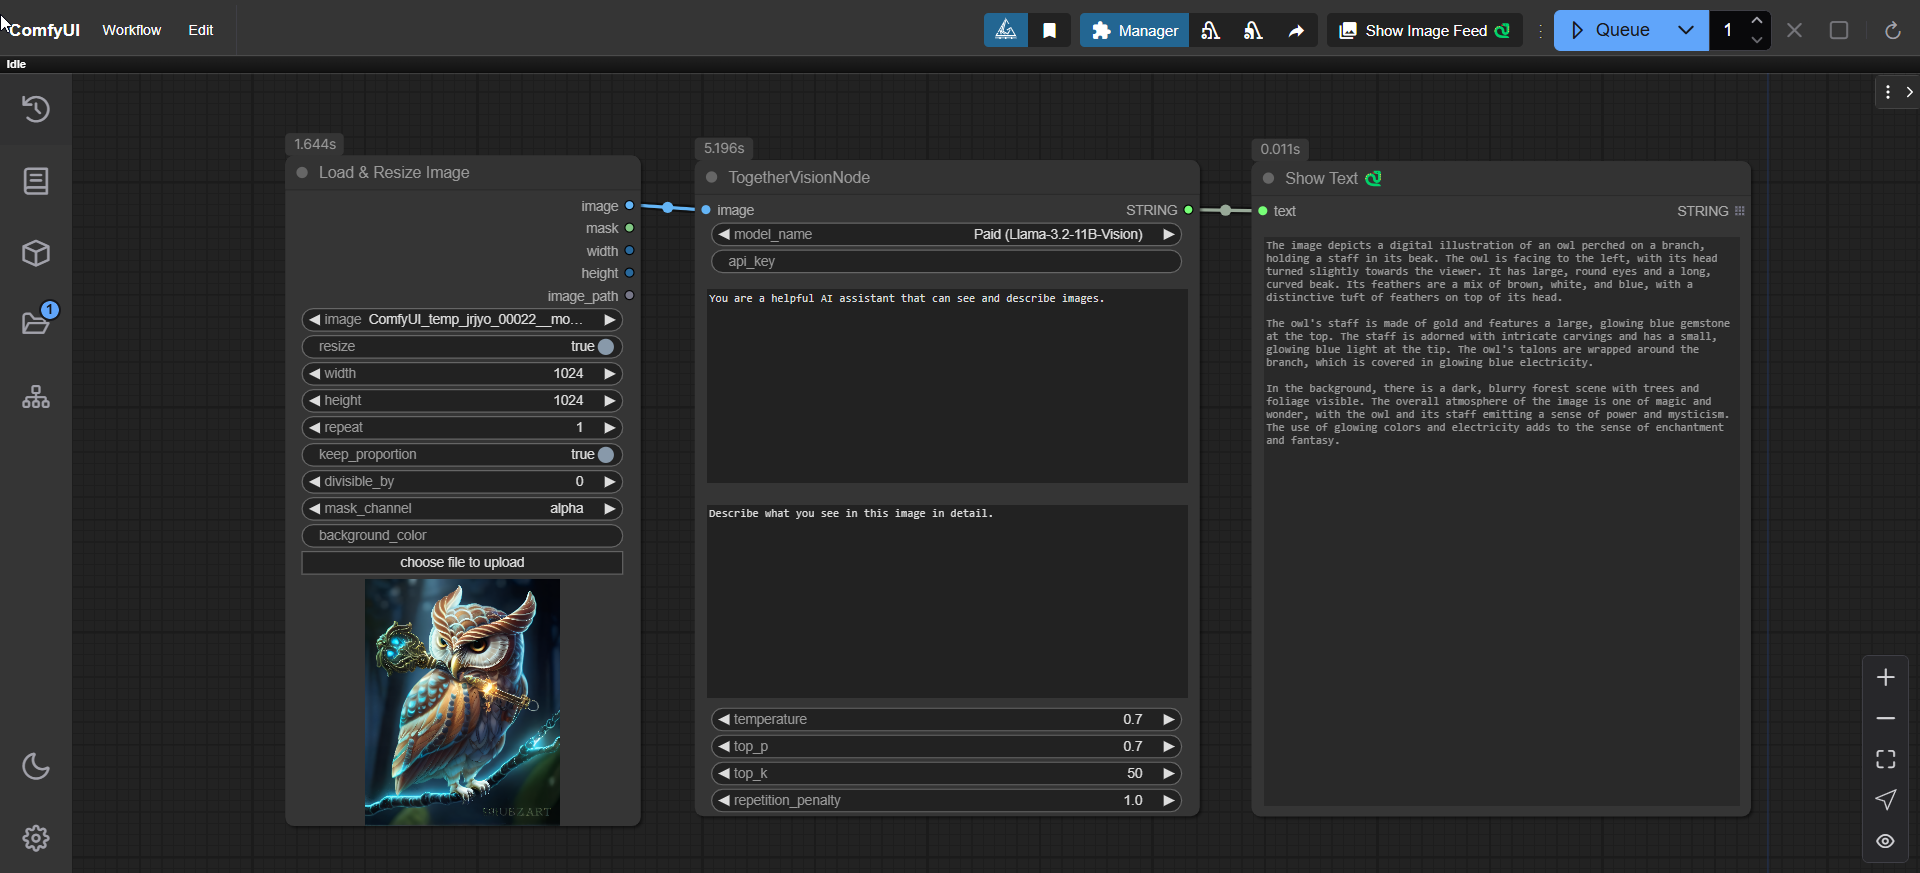Expand the Queue options dropdown arrow
The image size is (1920, 873).
click(1685, 31)
